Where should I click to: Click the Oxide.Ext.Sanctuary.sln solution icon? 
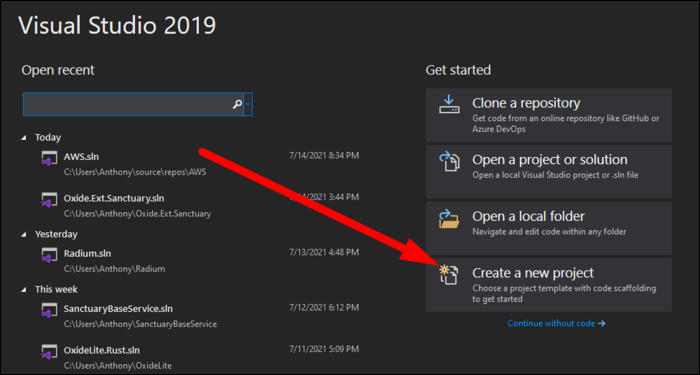49,200
